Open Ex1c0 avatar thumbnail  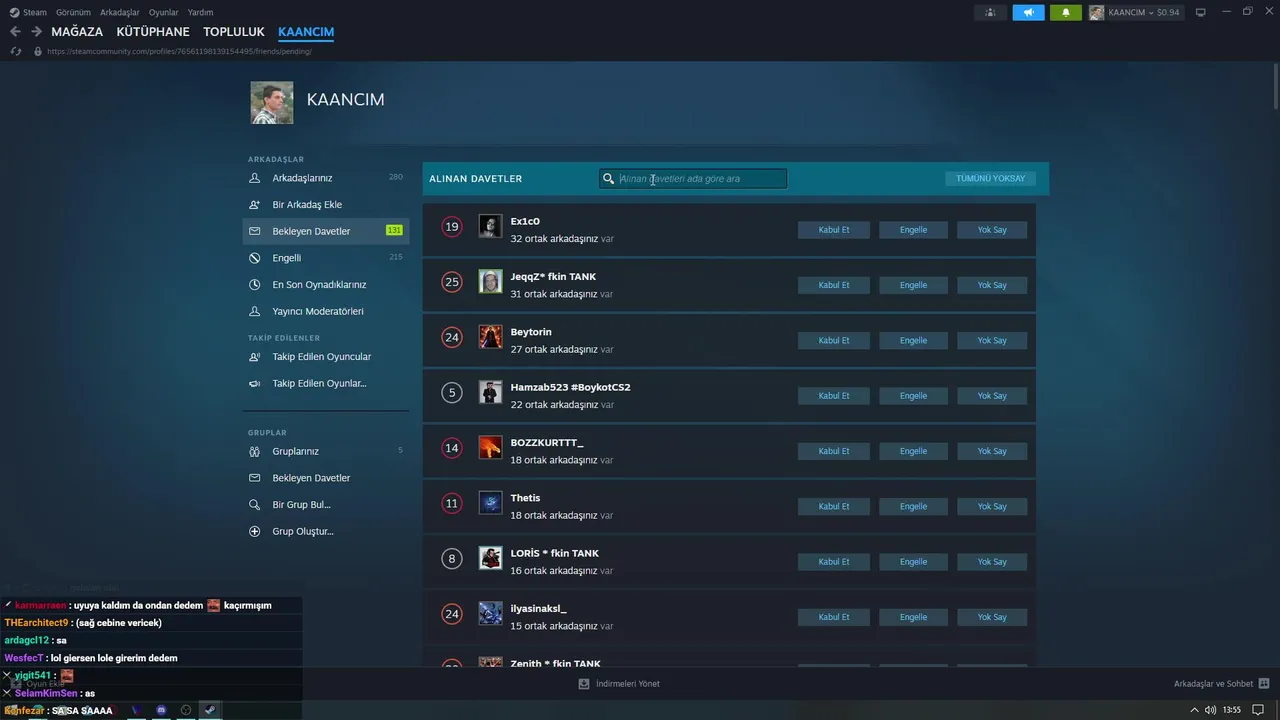pyautogui.click(x=490, y=226)
